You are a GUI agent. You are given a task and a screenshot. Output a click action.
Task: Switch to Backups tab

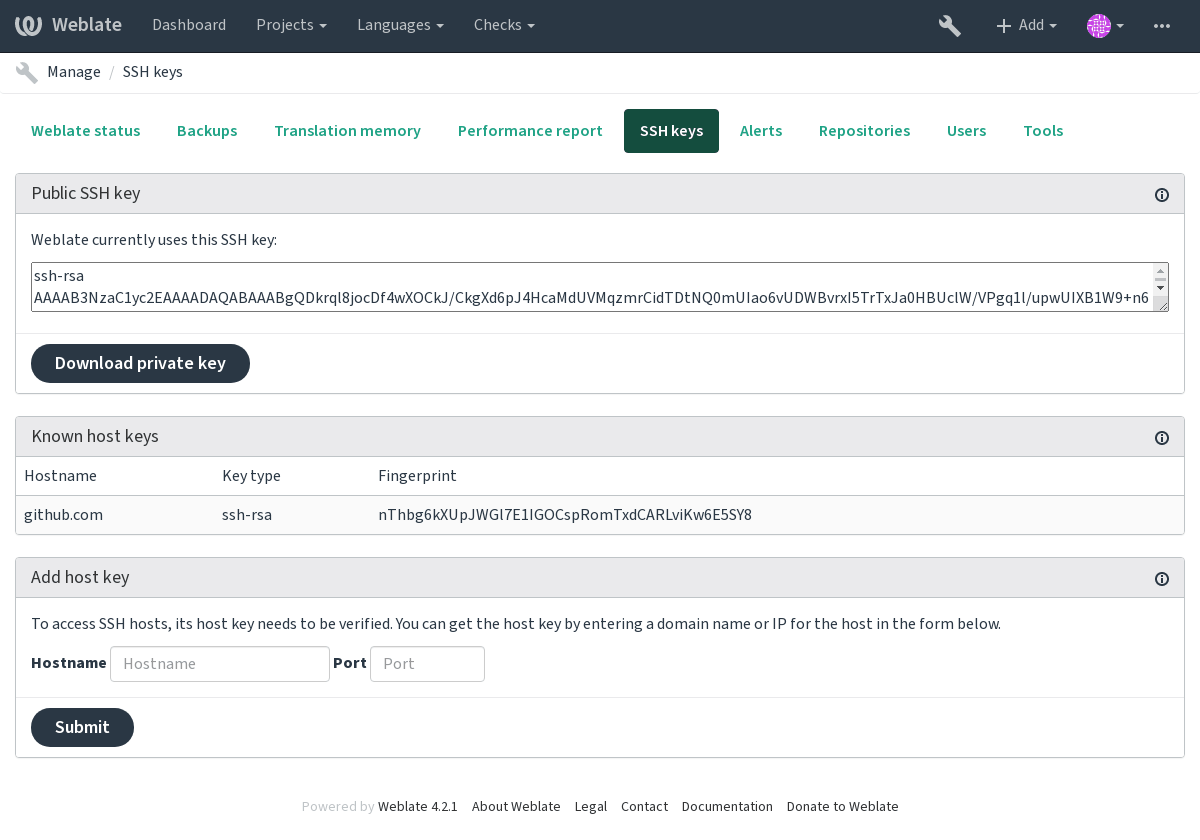(207, 131)
